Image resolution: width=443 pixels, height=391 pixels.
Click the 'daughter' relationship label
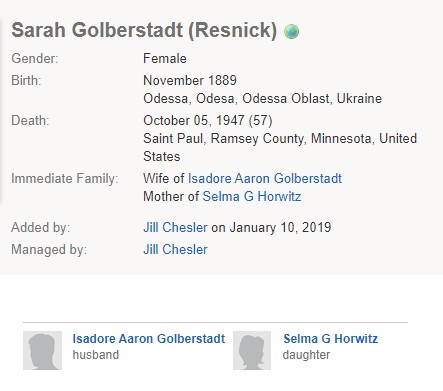point(306,355)
